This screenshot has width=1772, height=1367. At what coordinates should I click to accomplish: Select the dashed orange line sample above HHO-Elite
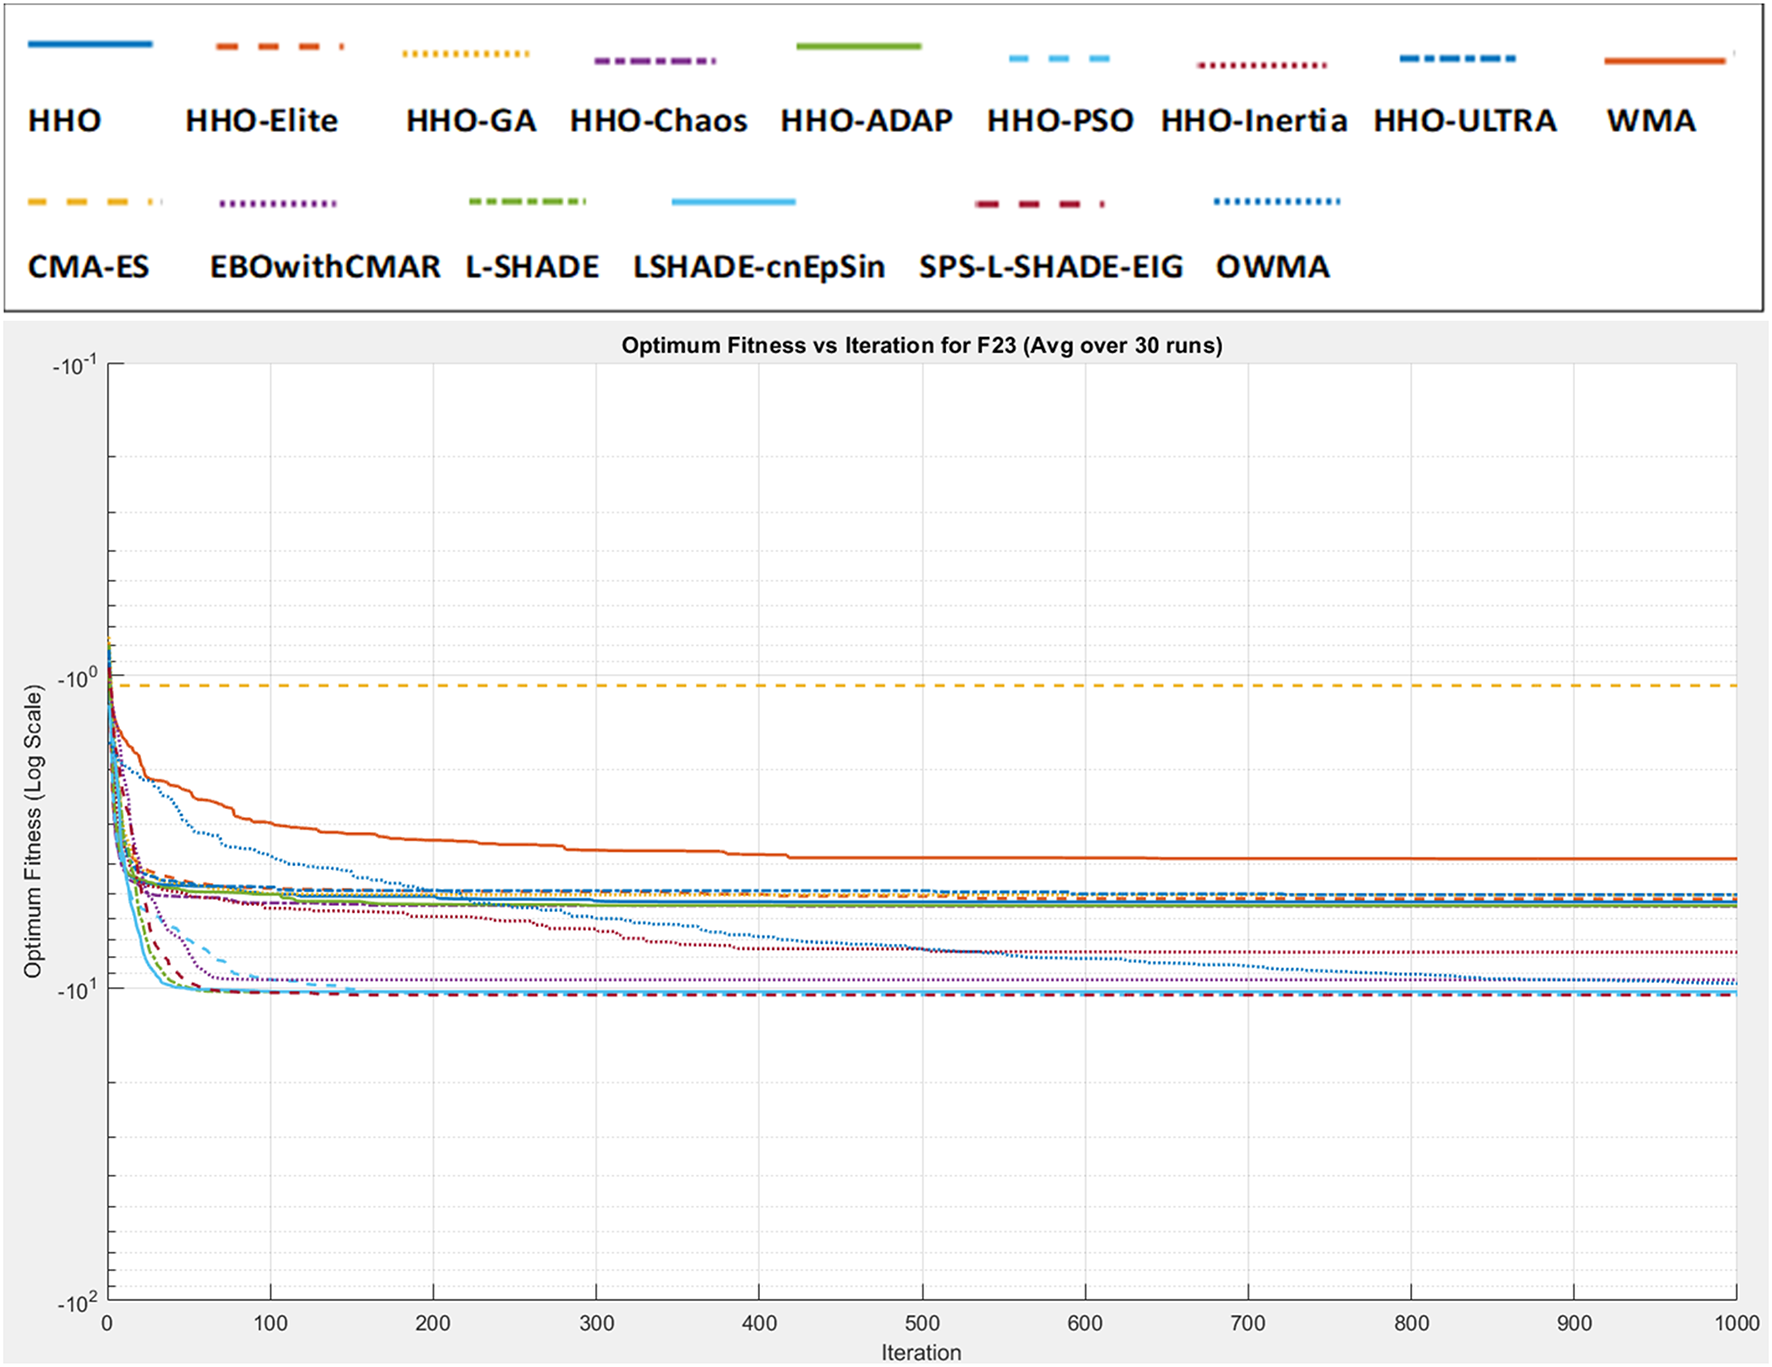280,46
